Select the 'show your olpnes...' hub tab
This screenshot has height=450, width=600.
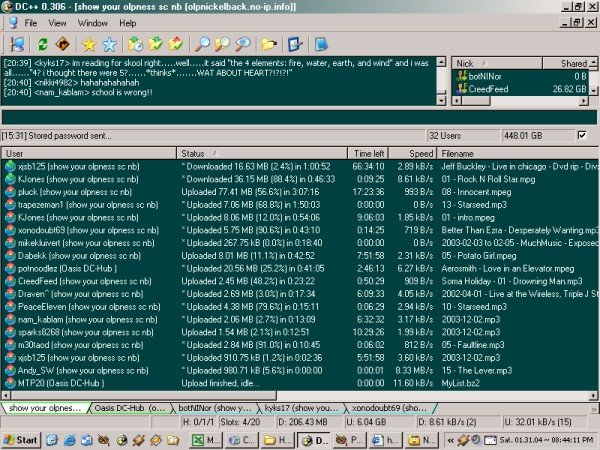tap(45, 408)
